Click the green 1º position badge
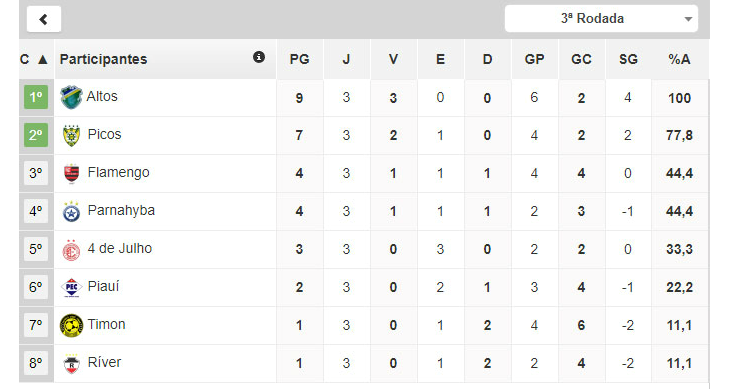Image resolution: width=730 pixels, height=389 pixels. click(36, 97)
